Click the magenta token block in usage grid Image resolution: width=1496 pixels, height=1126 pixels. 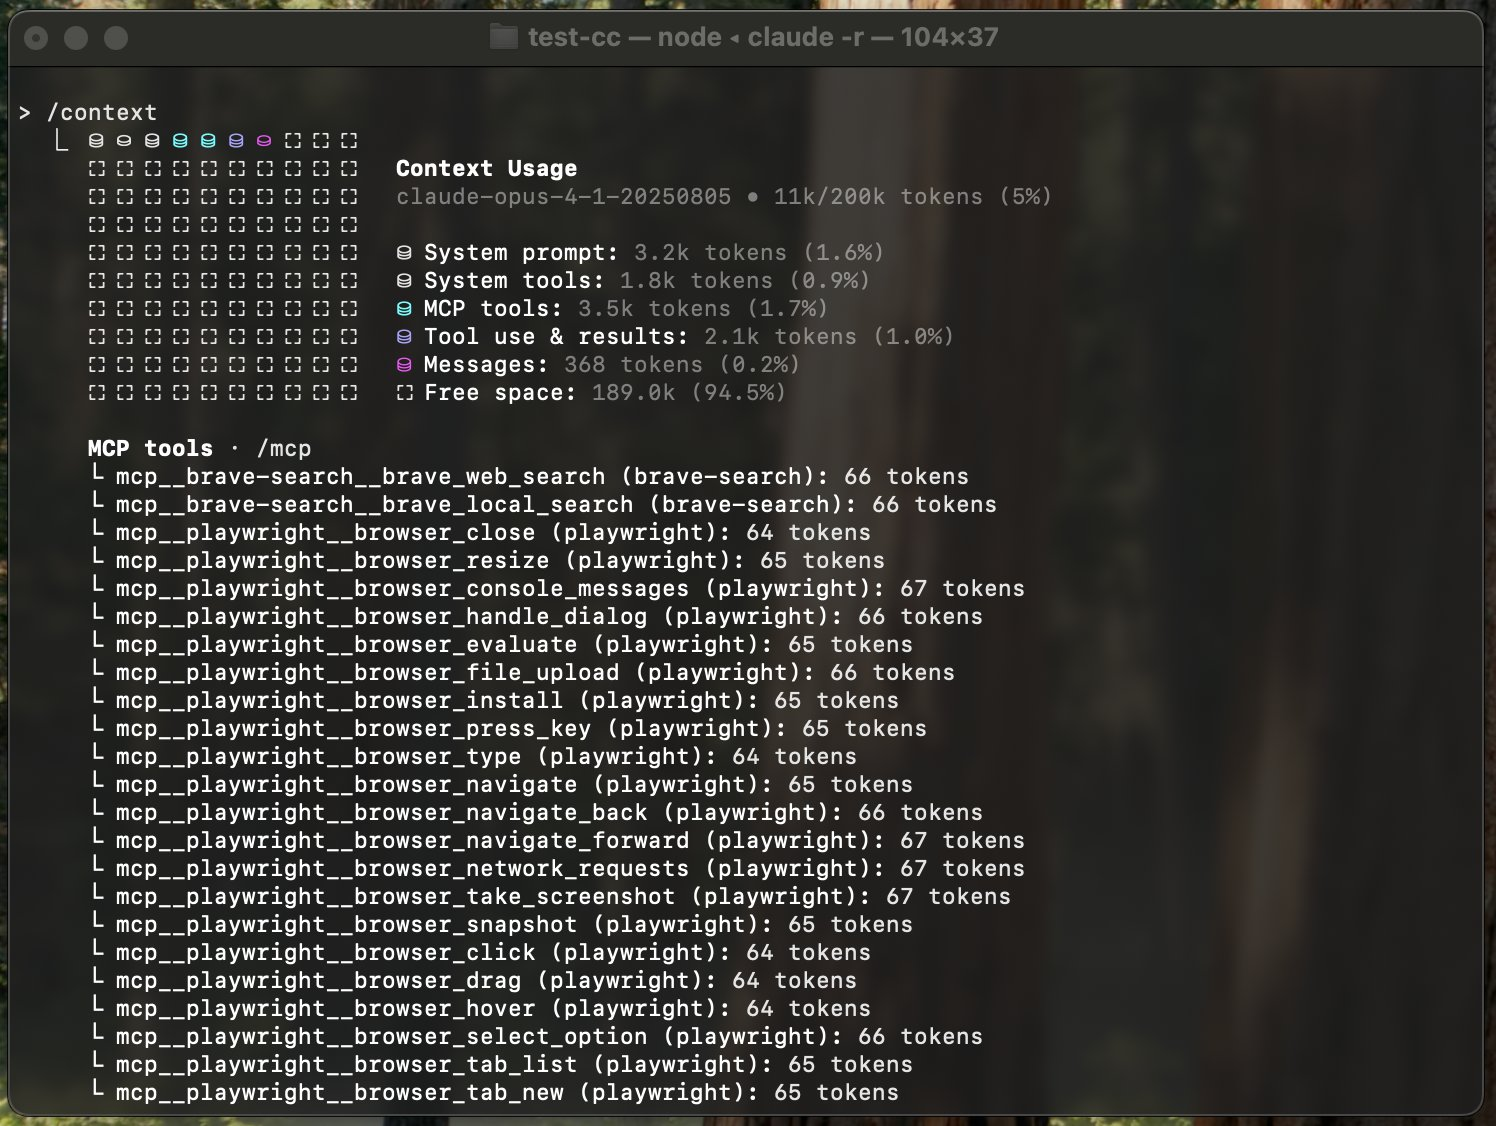264,141
